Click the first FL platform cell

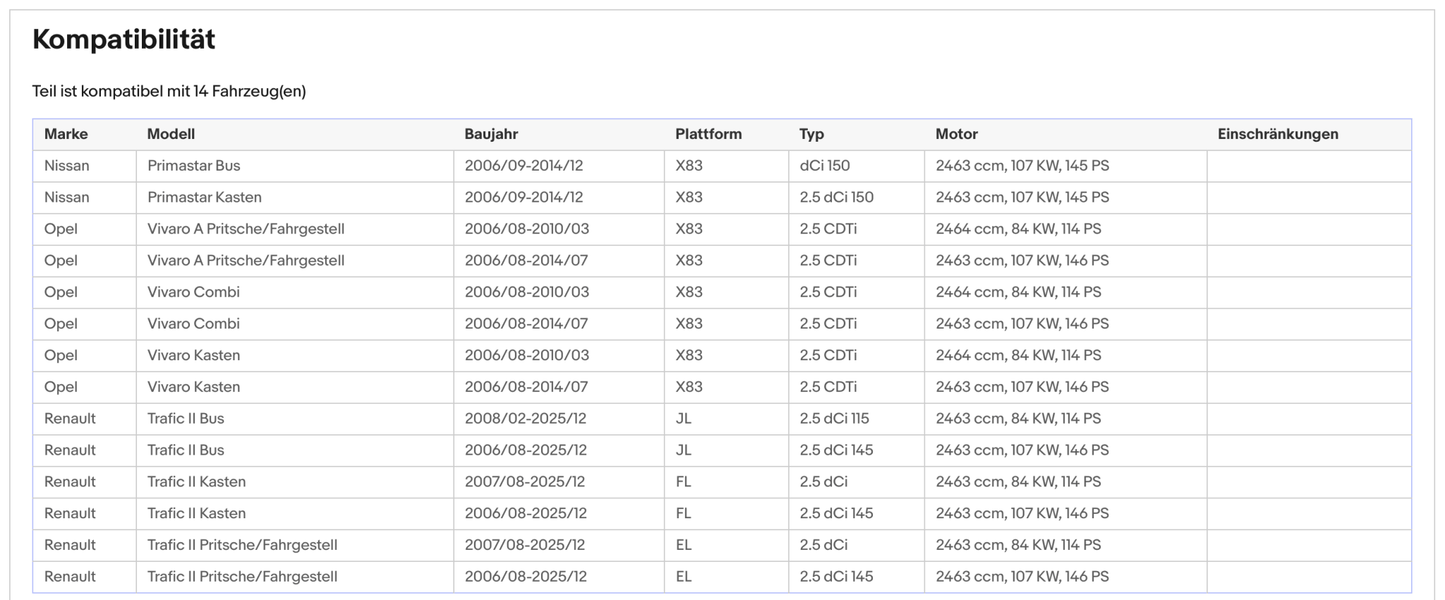[683, 481]
